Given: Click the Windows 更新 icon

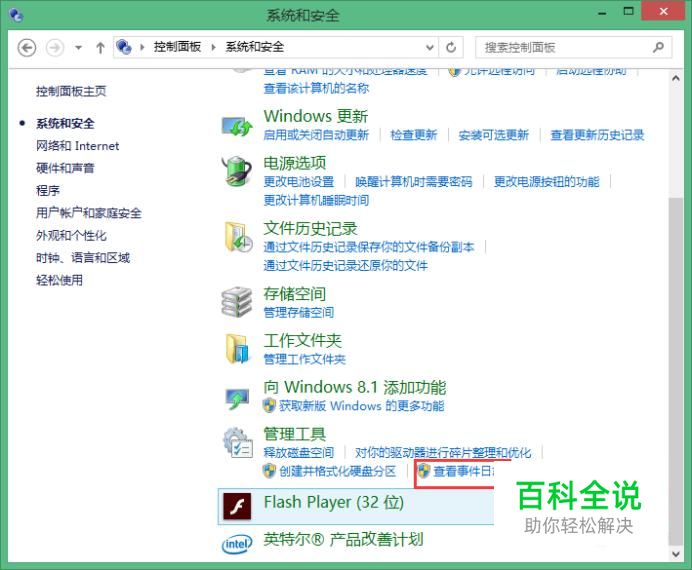Looking at the screenshot, I should coord(237,126).
